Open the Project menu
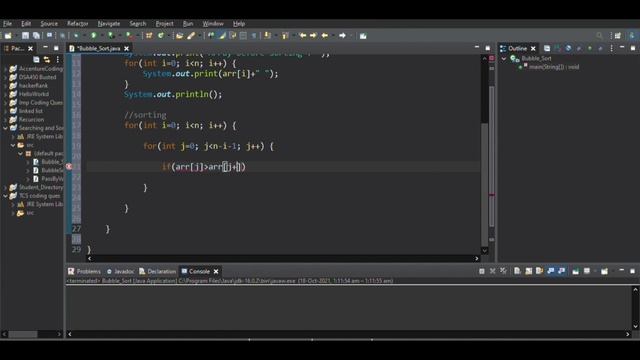The image size is (640, 360). [x=164, y=24]
